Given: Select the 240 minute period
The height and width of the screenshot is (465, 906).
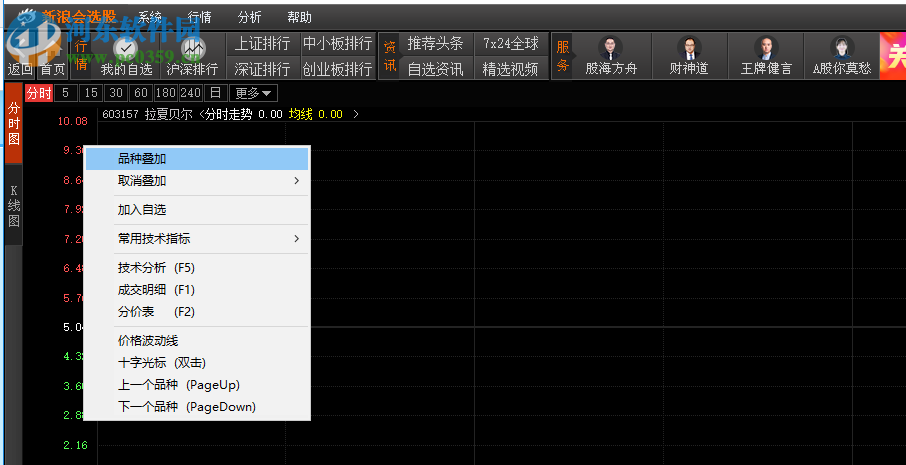Looking at the screenshot, I should 190,93.
